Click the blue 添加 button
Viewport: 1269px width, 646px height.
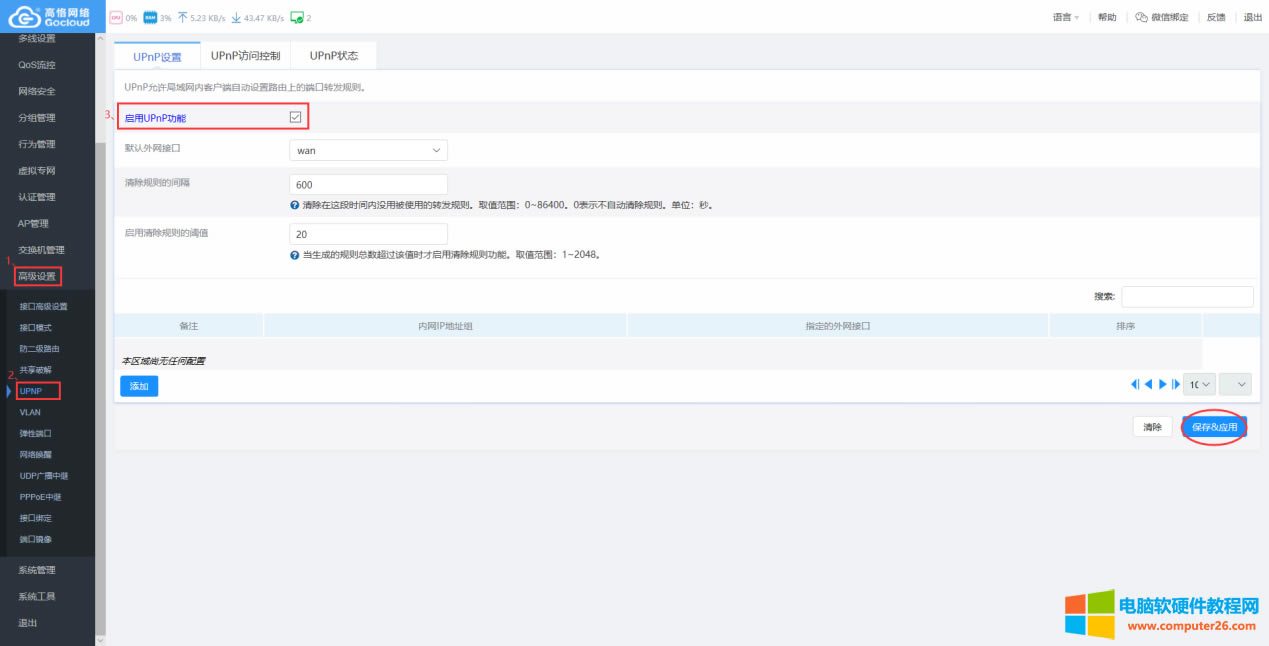pos(138,385)
